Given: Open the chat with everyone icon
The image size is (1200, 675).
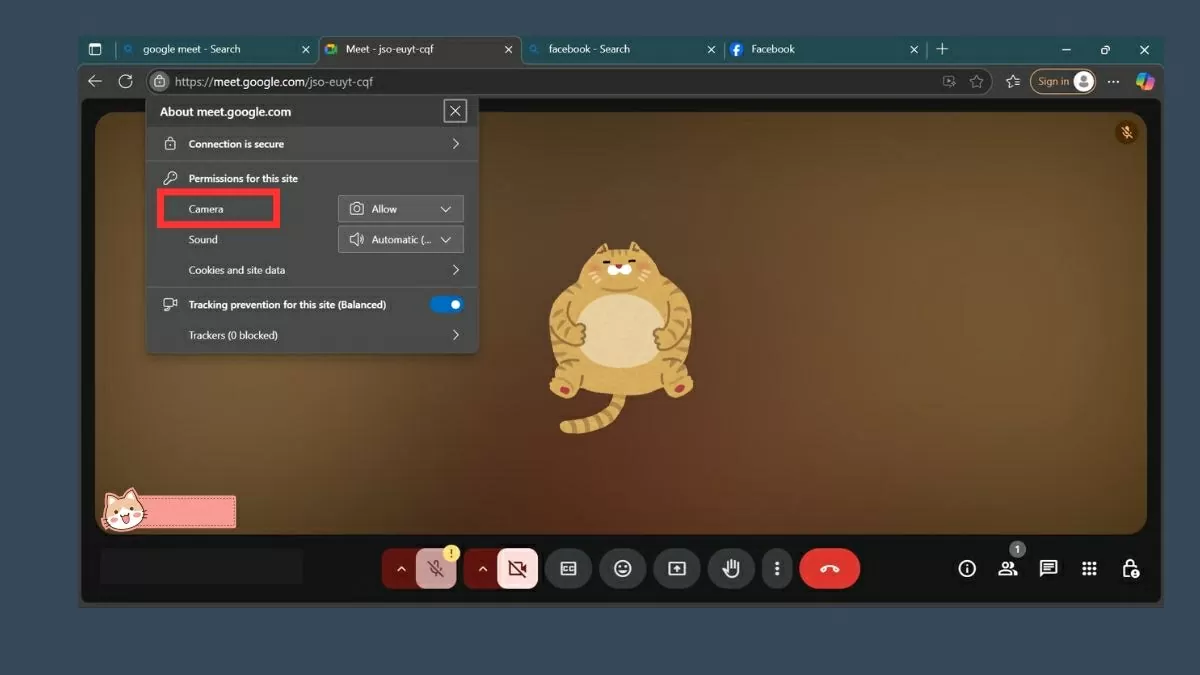Looking at the screenshot, I should coord(1048,569).
